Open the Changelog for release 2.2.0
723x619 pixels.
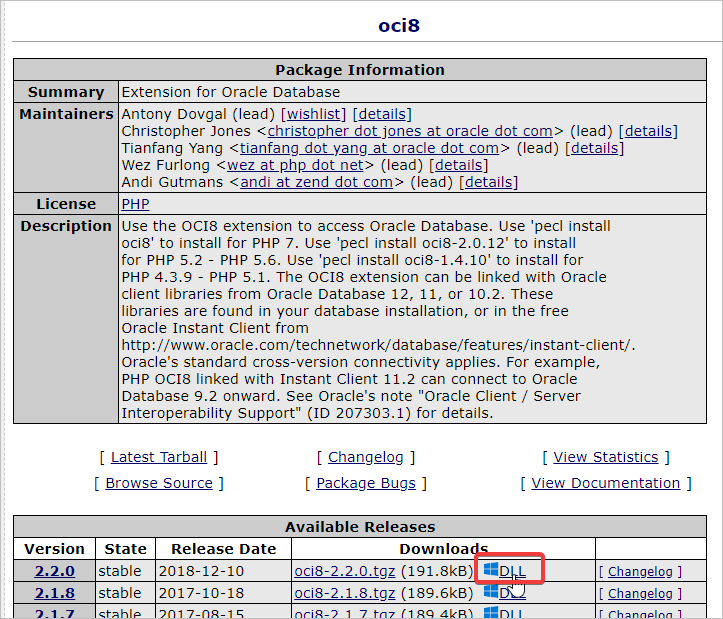[640, 572]
